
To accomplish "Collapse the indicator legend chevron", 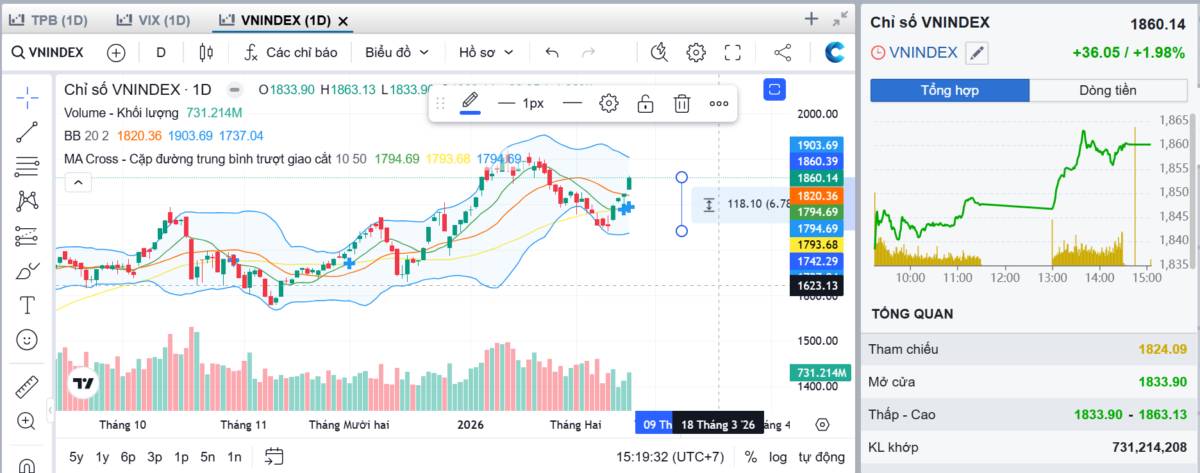I will coord(78,182).
